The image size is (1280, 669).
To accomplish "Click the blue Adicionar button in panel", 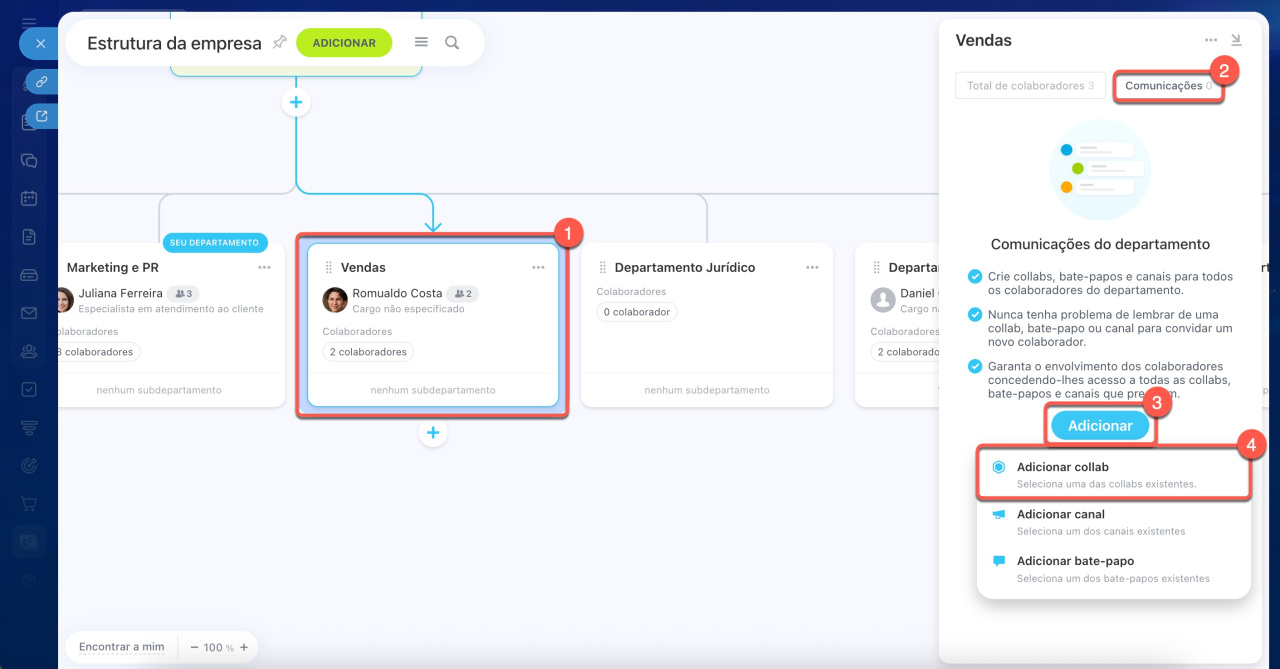I will 1100,425.
